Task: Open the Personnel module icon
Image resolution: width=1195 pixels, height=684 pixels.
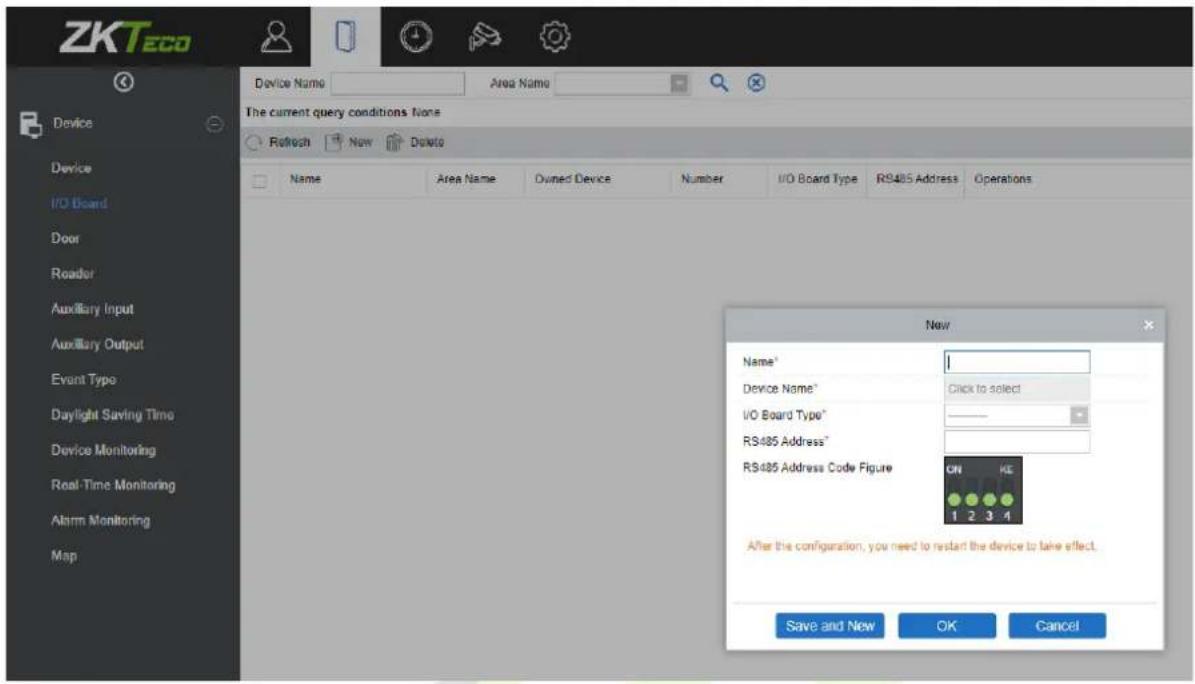Action: pyautogui.click(x=276, y=37)
